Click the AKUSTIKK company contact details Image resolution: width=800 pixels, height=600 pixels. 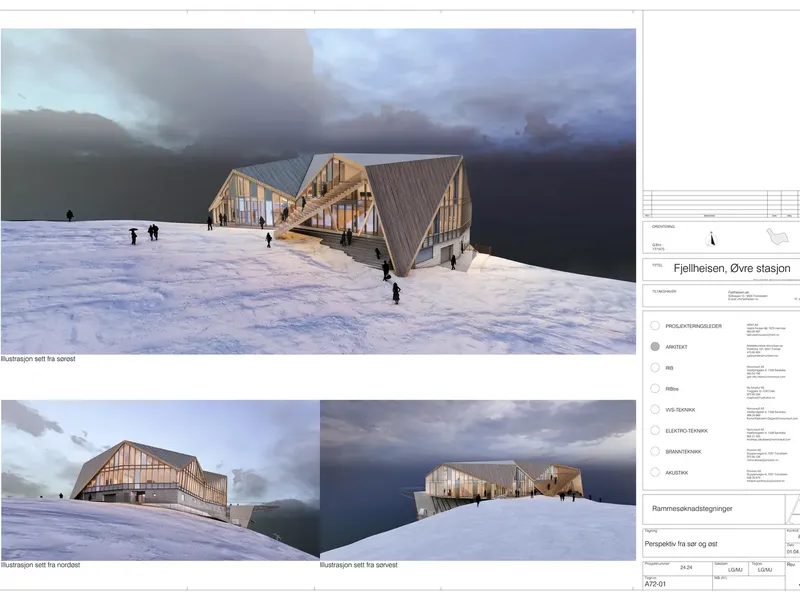(766, 477)
